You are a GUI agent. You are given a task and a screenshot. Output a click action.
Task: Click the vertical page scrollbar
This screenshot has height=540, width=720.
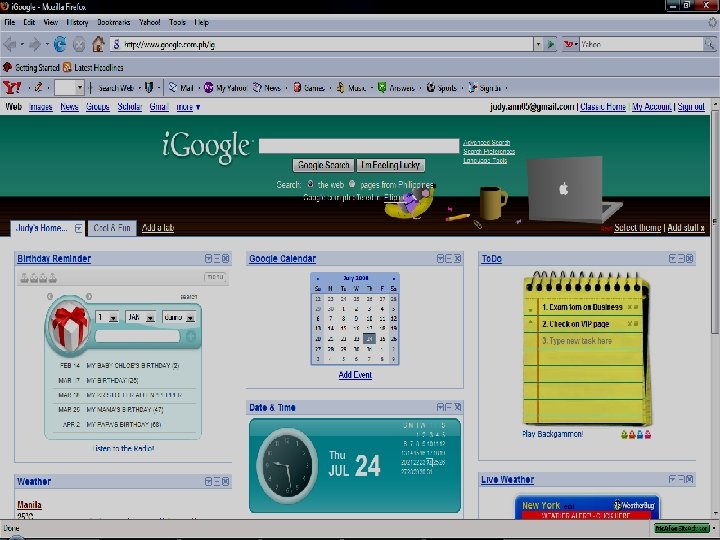click(715, 220)
